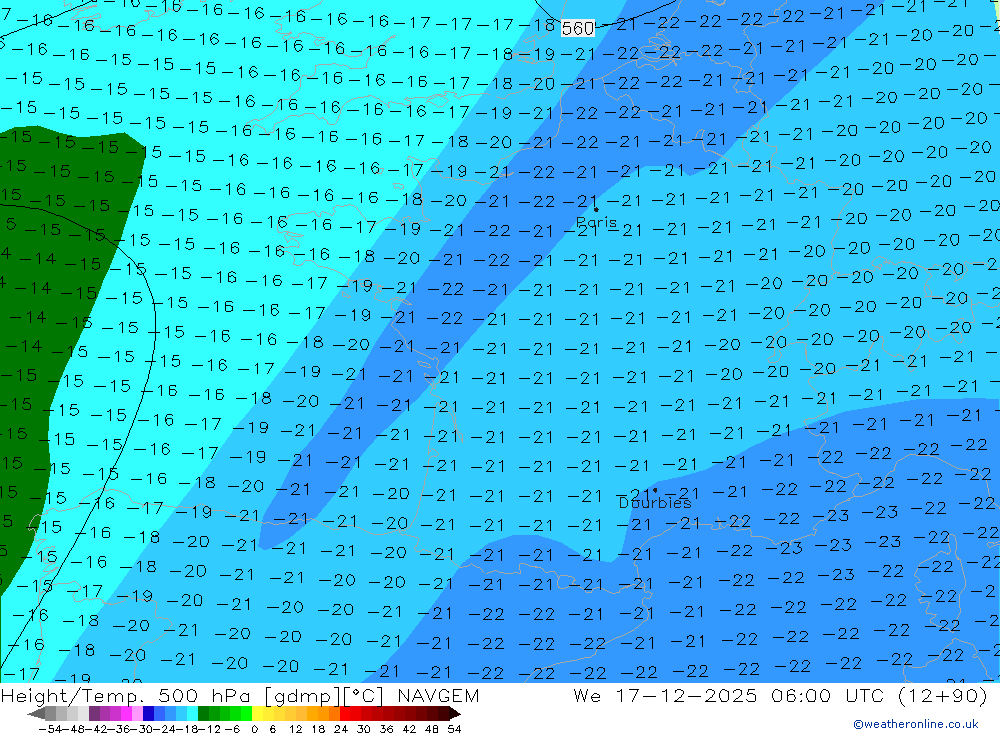
Task: Click the '-30' legend scale value
Action: point(142,729)
